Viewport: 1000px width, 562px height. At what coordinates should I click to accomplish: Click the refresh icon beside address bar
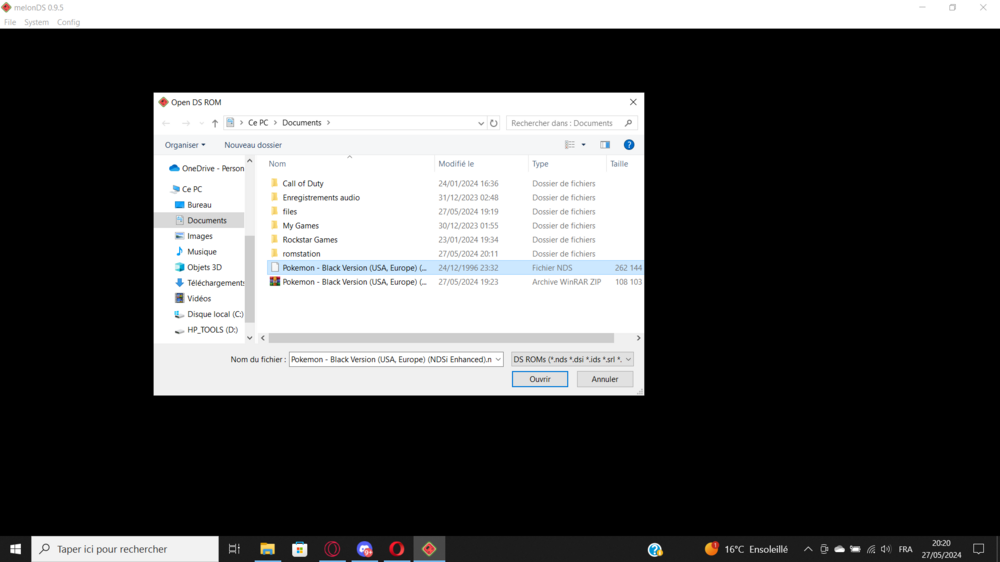click(494, 124)
